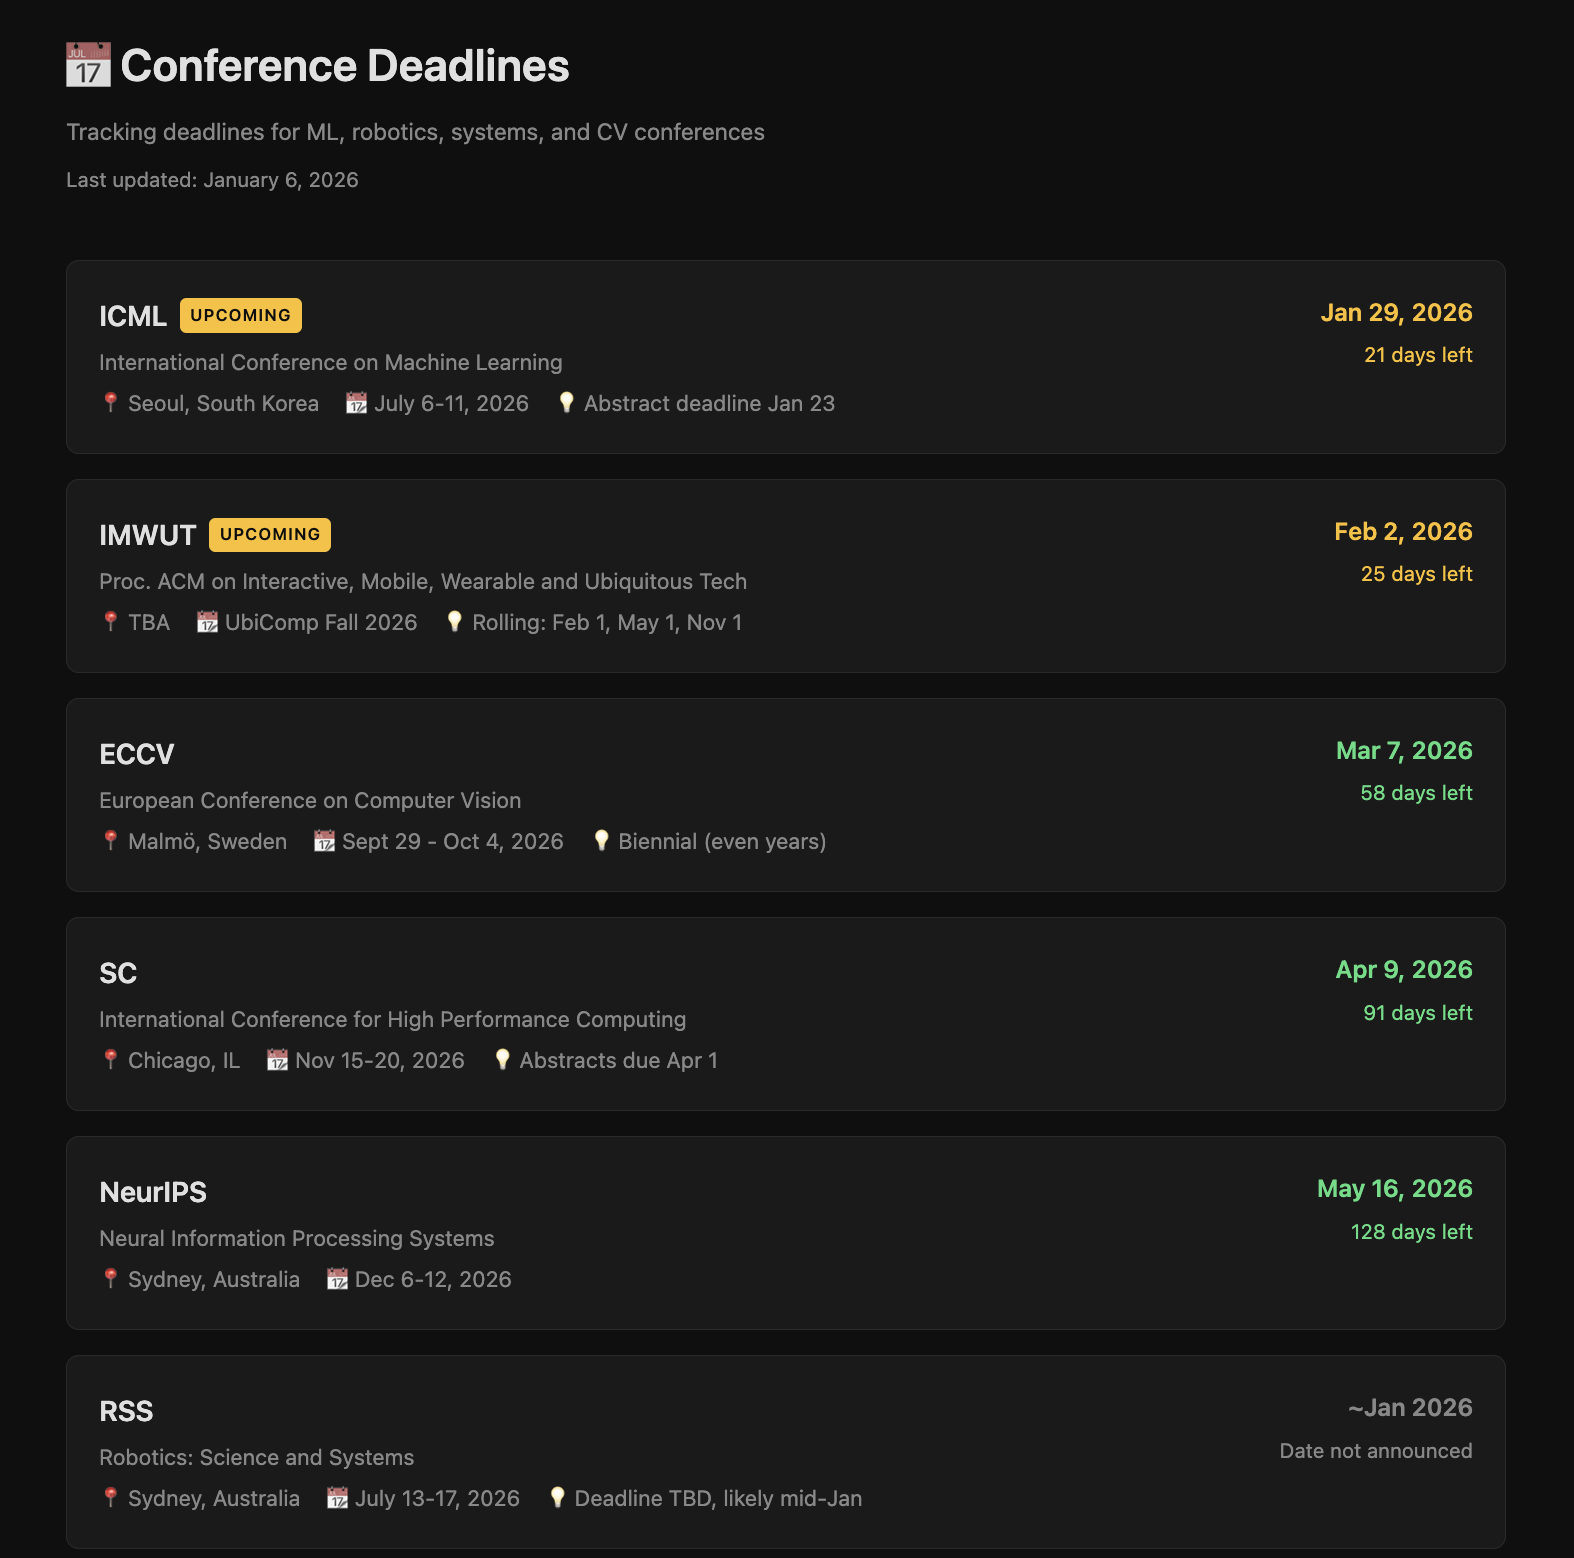This screenshot has width=1574, height=1558.
Task: Toggle the UPCOMING badge on IMWUT
Action: [x=269, y=534]
